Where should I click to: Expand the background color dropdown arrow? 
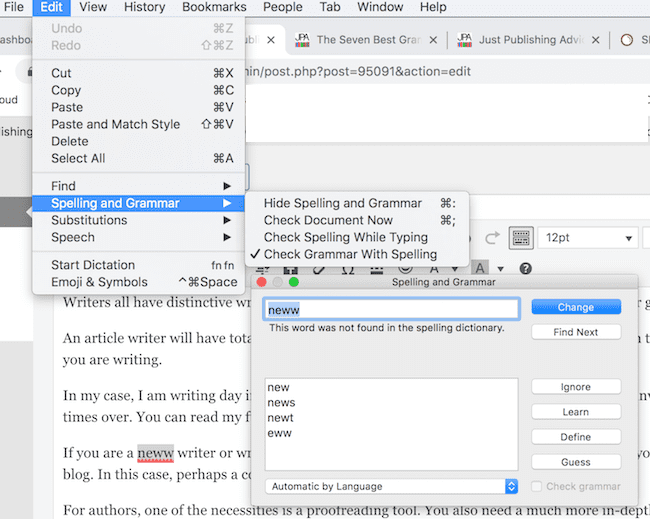tap(500, 269)
